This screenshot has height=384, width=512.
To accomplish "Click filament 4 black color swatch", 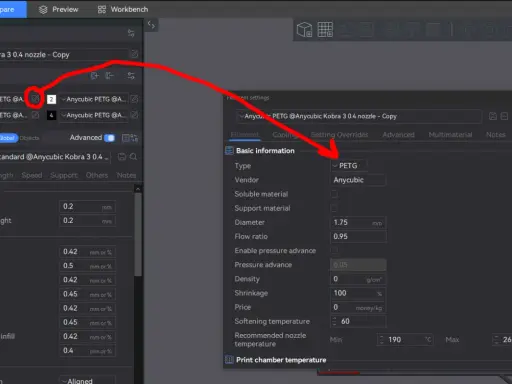I will 51,115.
